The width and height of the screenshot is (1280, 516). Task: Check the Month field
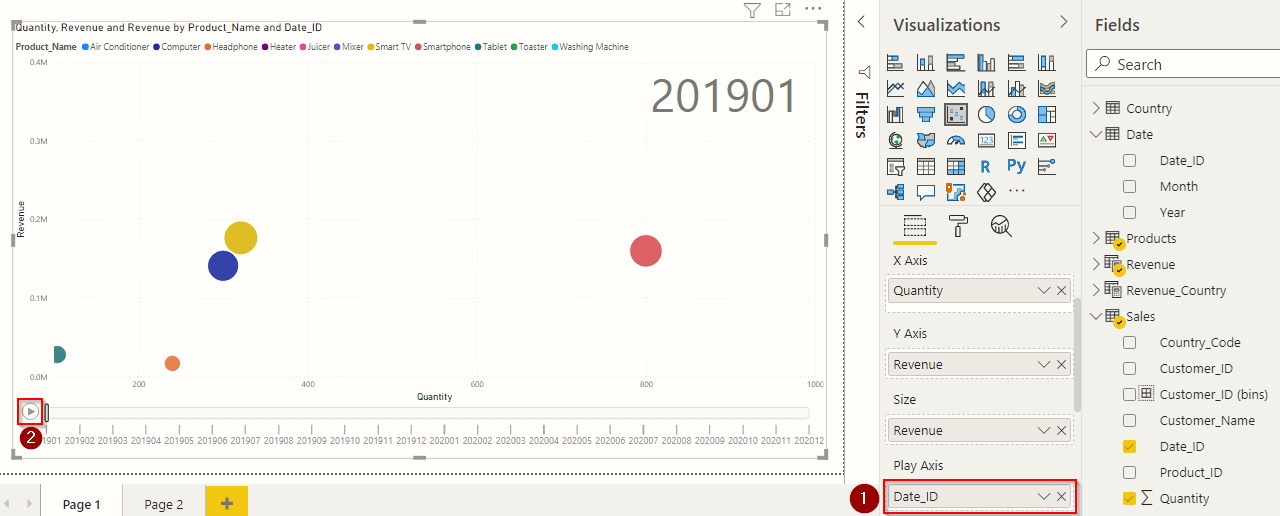tap(1129, 186)
